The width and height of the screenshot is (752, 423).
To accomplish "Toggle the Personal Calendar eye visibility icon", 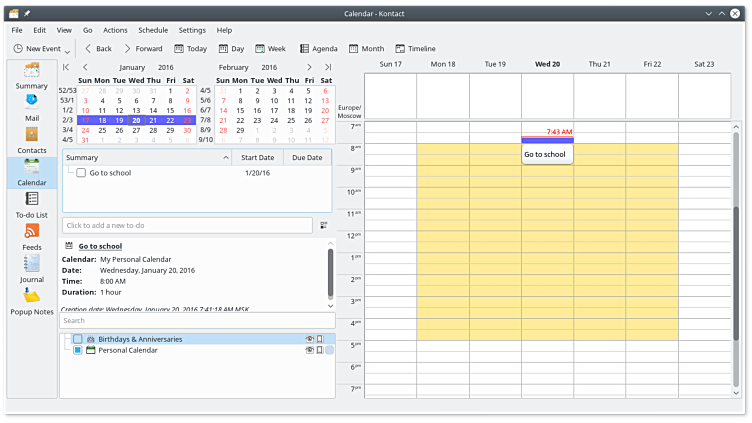I will [x=309, y=350].
